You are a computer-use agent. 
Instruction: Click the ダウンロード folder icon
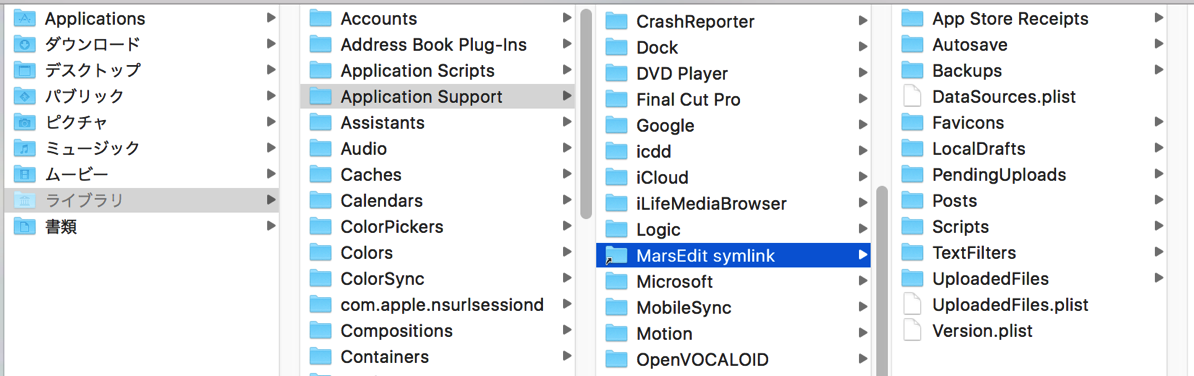click(x=25, y=44)
